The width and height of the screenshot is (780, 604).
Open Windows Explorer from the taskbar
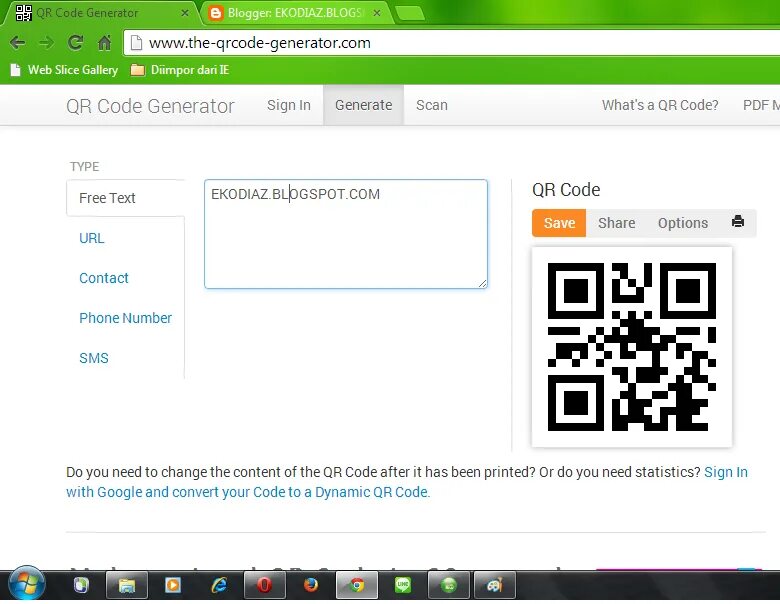tap(127, 586)
